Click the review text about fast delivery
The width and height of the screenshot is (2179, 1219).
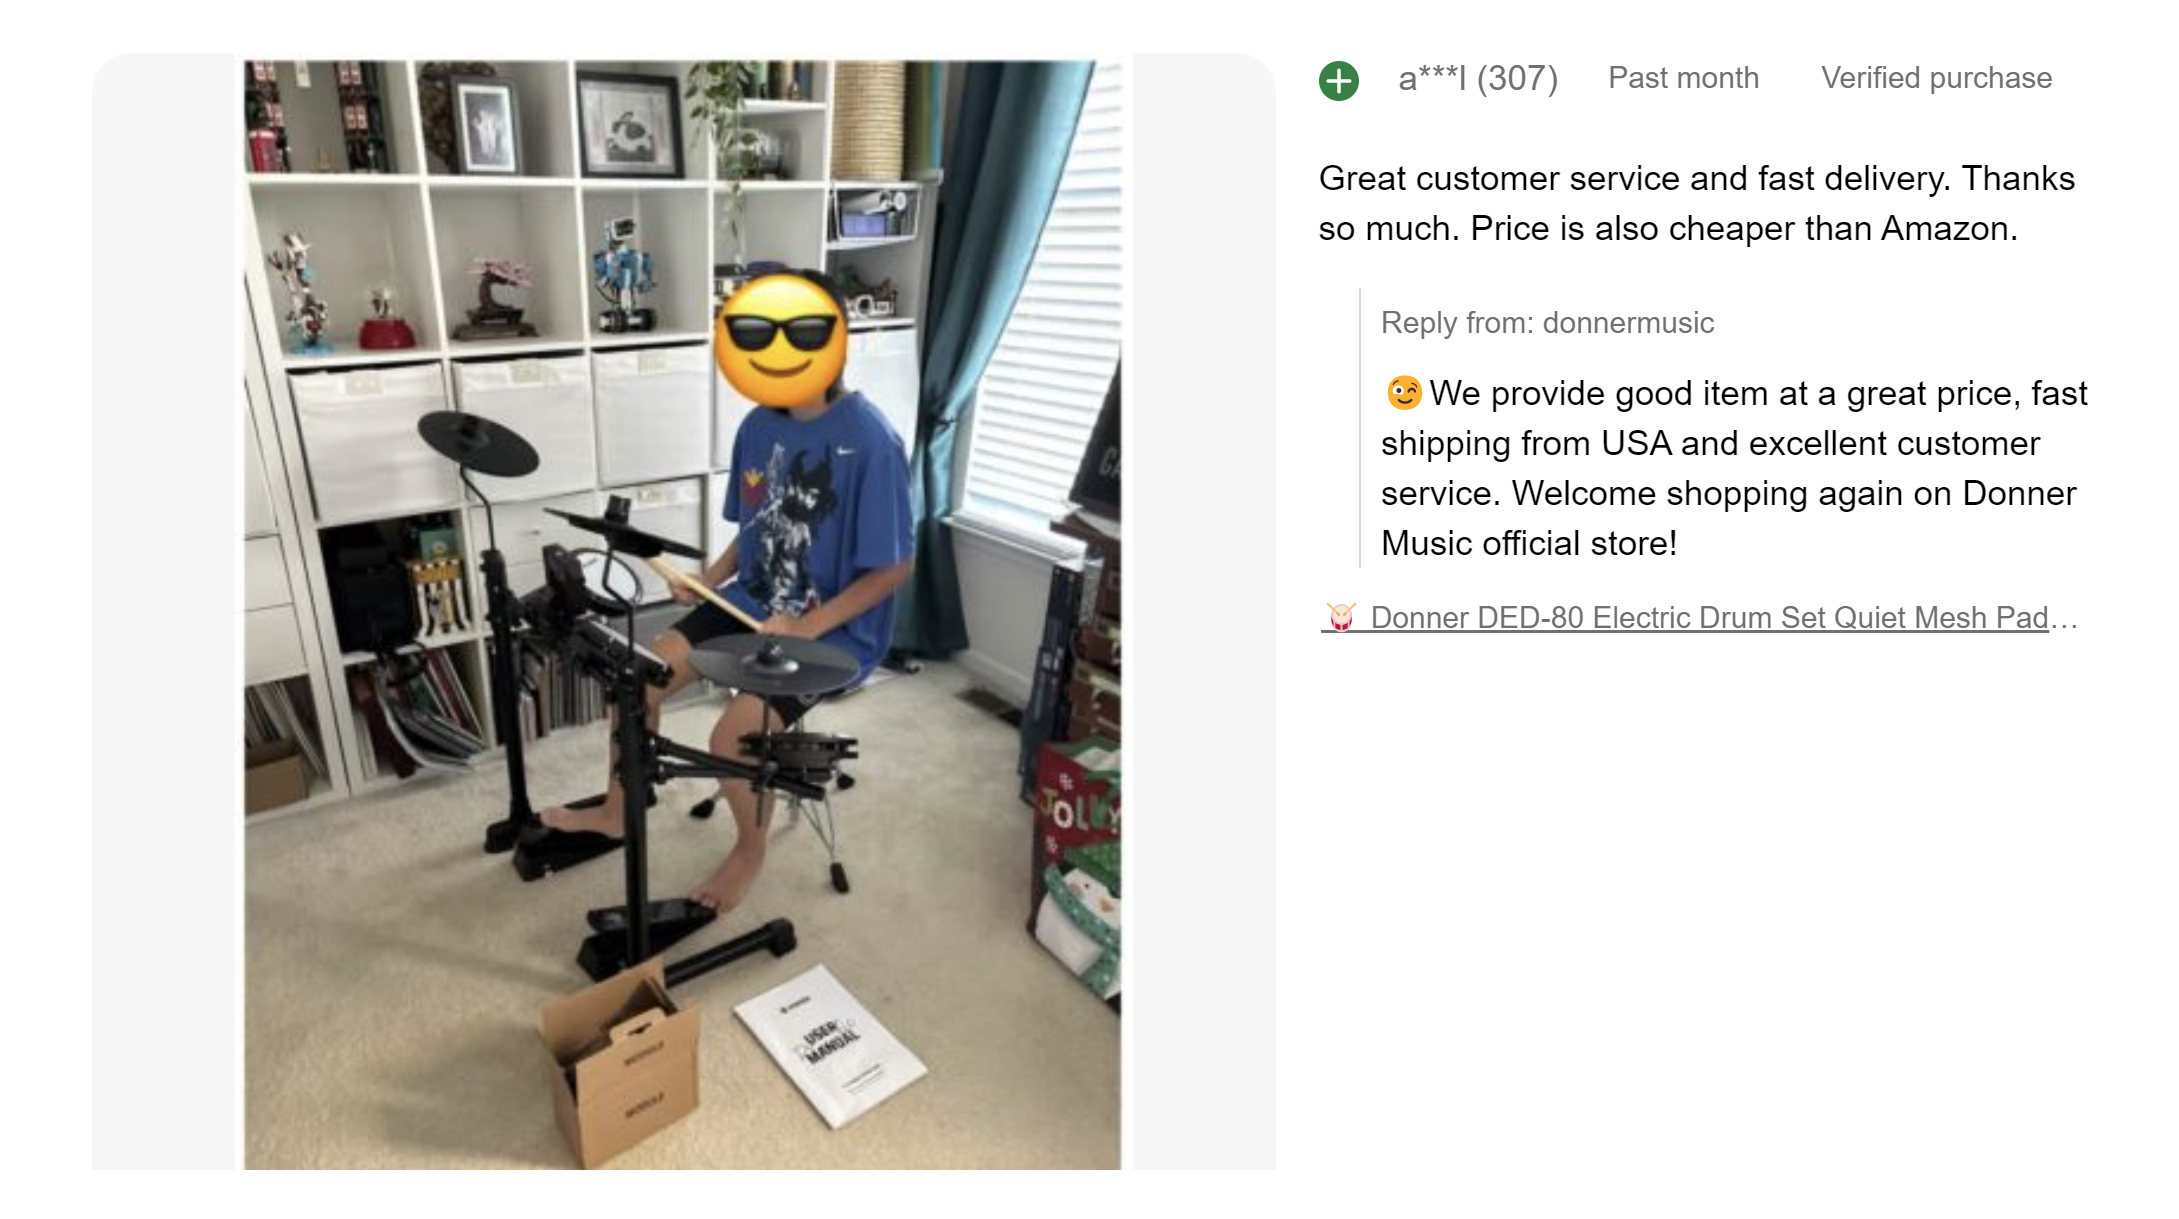click(x=1696, y=203)
